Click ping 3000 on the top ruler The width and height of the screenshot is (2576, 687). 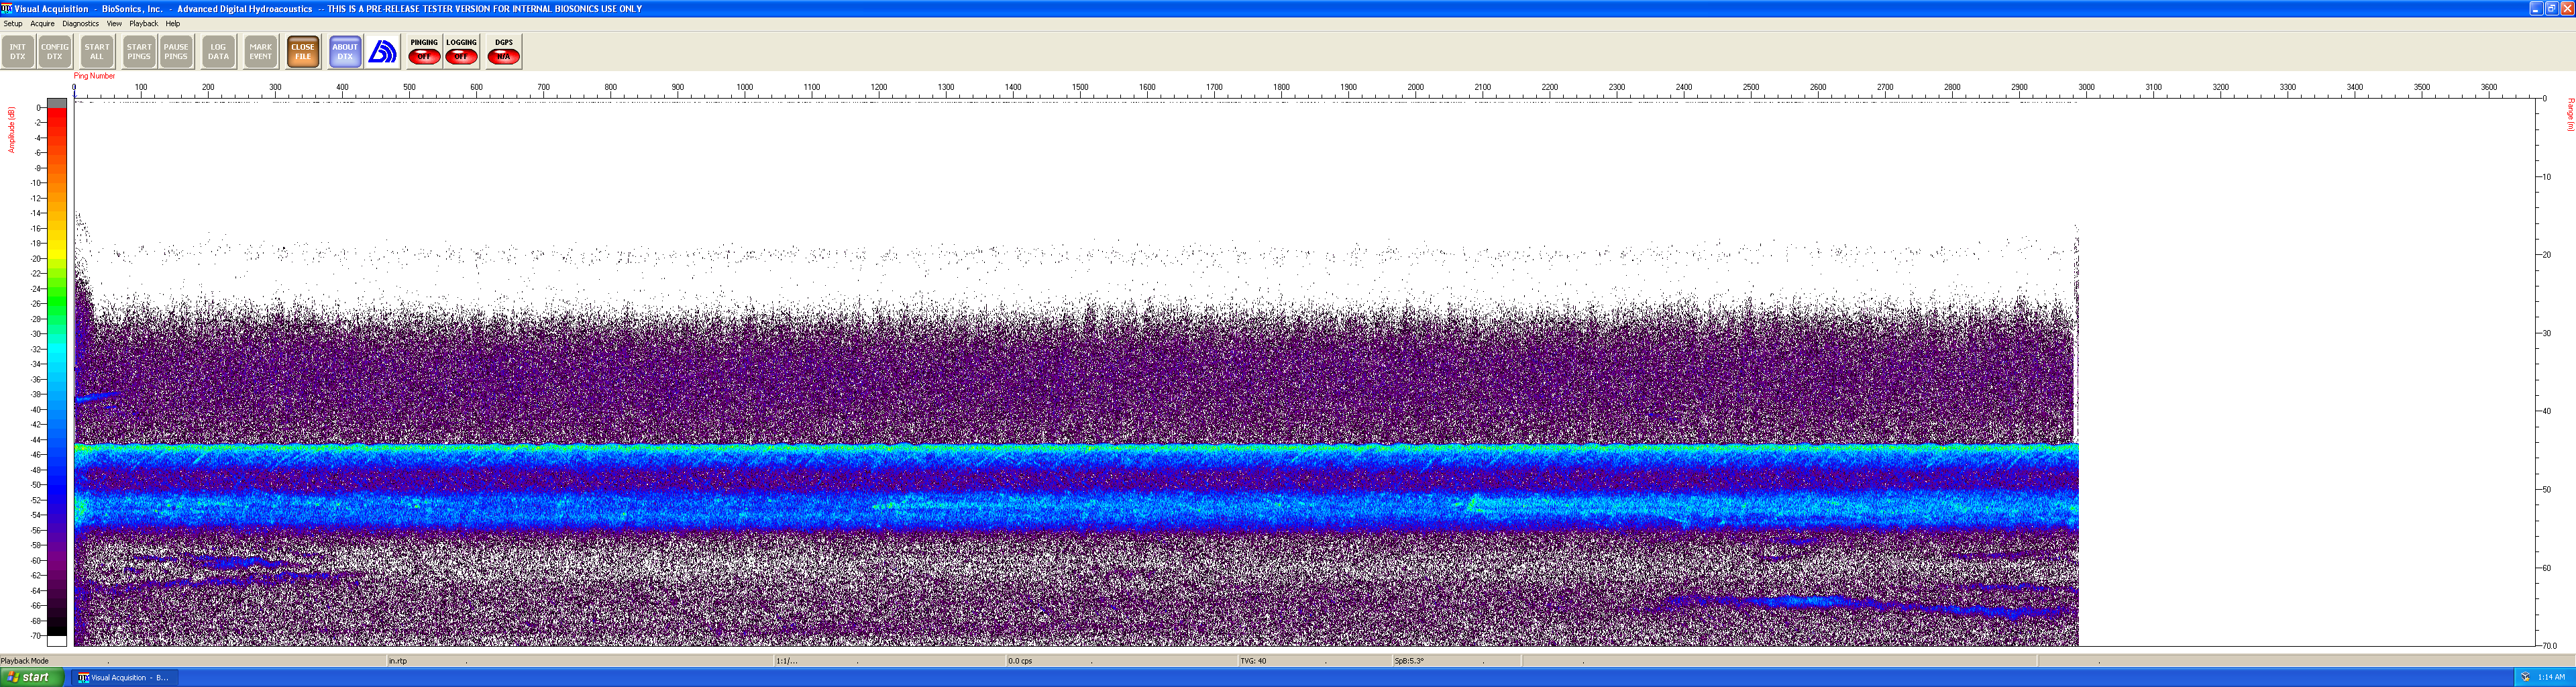[2087, 88]
